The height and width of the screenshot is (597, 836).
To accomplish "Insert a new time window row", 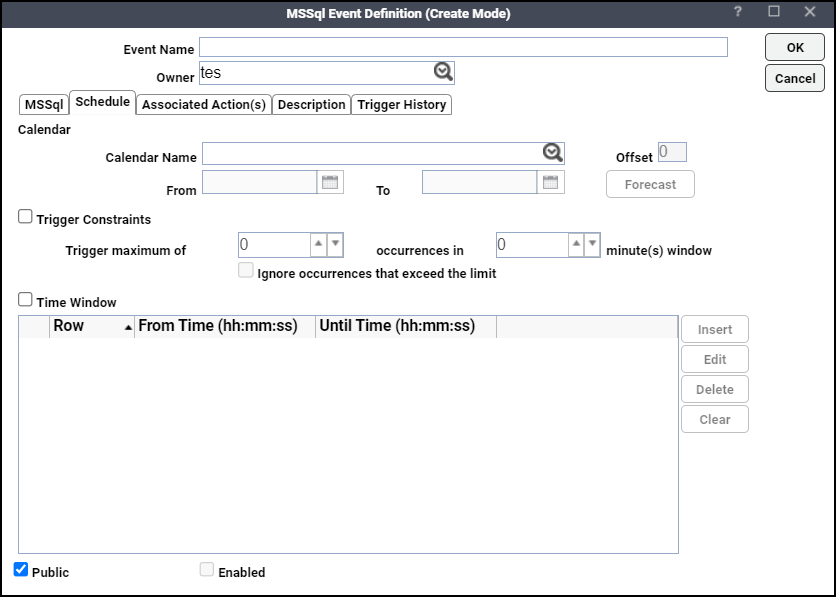I will click(x=715, y=329).
